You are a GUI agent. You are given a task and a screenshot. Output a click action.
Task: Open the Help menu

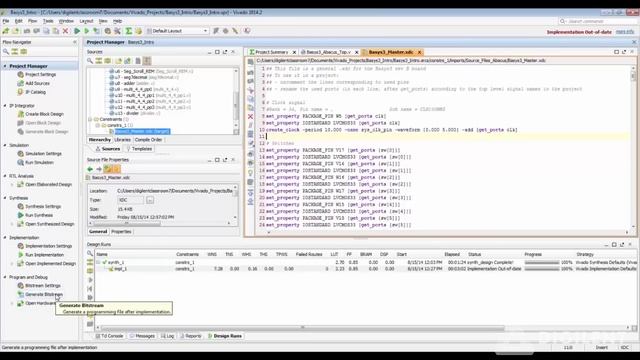coord(118,21)
